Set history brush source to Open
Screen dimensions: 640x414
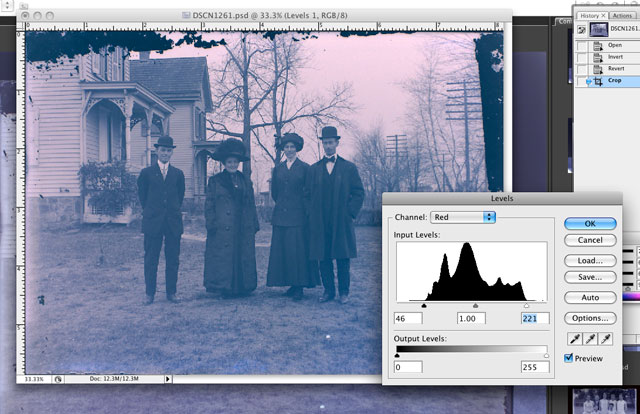click(x=582, y=44)
